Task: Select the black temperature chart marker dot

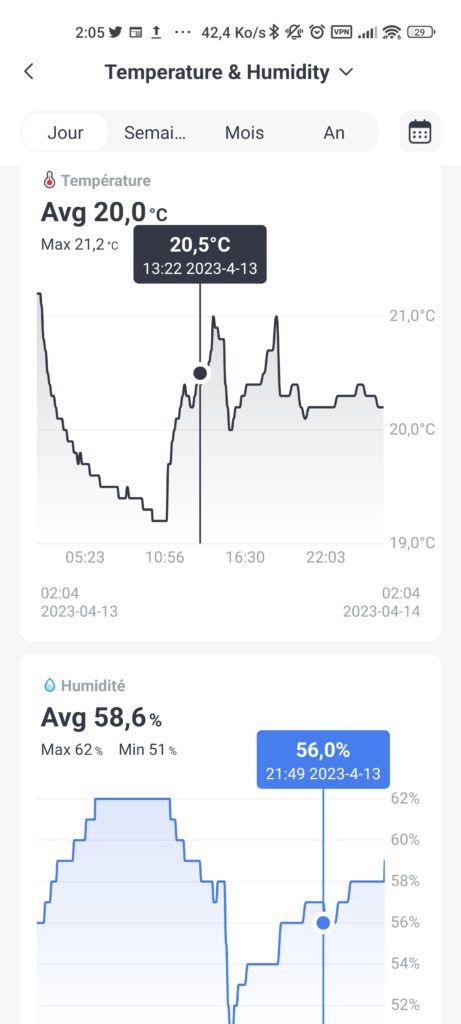Action: (200, 374)
